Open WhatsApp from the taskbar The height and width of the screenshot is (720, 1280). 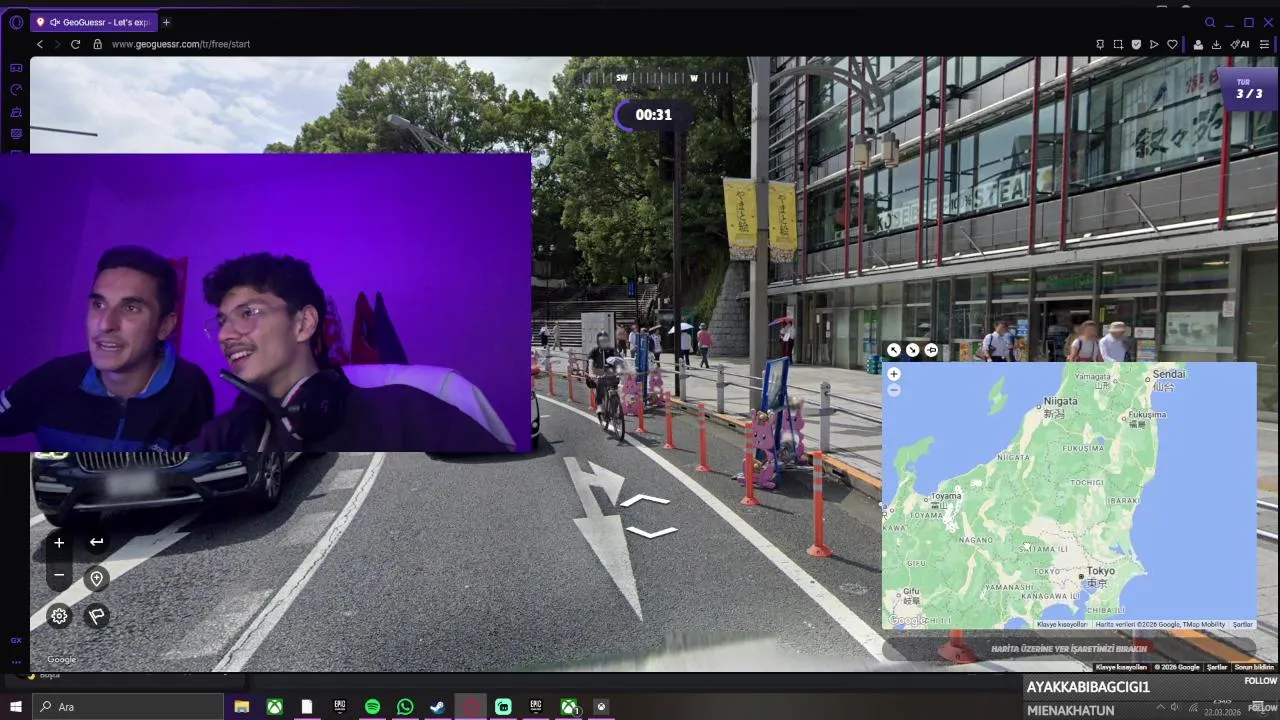[405, 707]
